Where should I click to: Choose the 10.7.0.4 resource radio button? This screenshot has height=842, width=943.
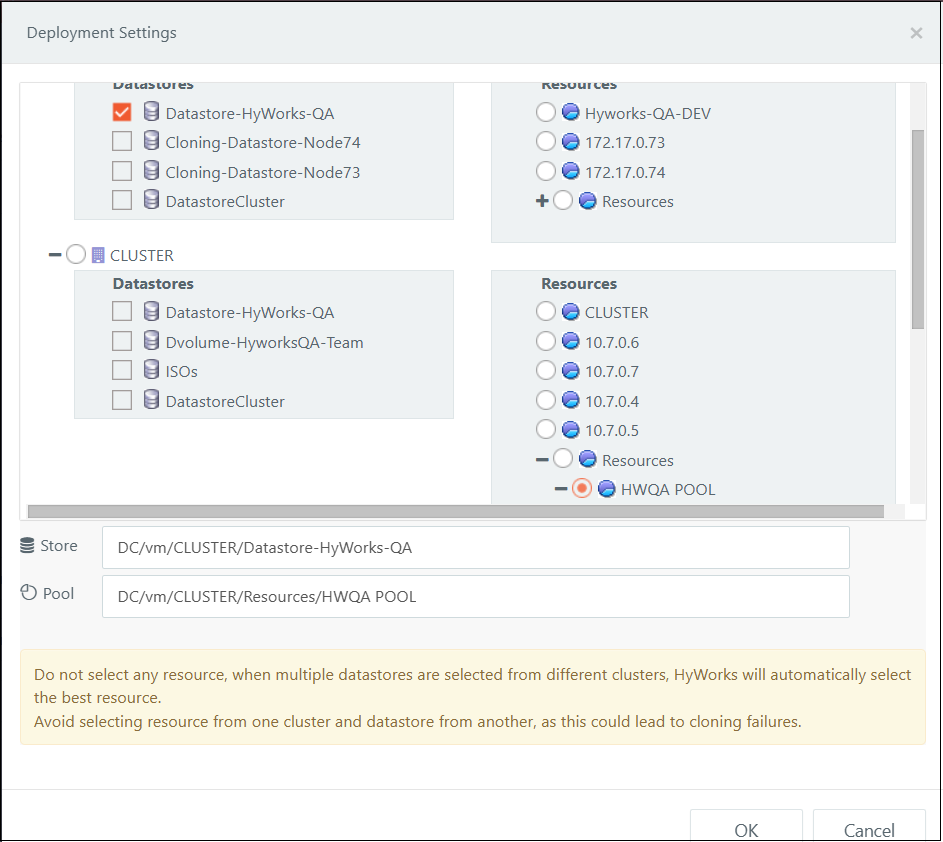545,400
